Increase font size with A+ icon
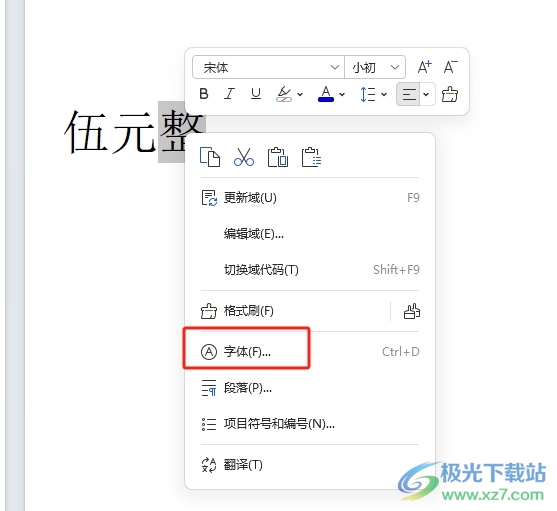Screen dimensions: 557x511 [424, 67]
